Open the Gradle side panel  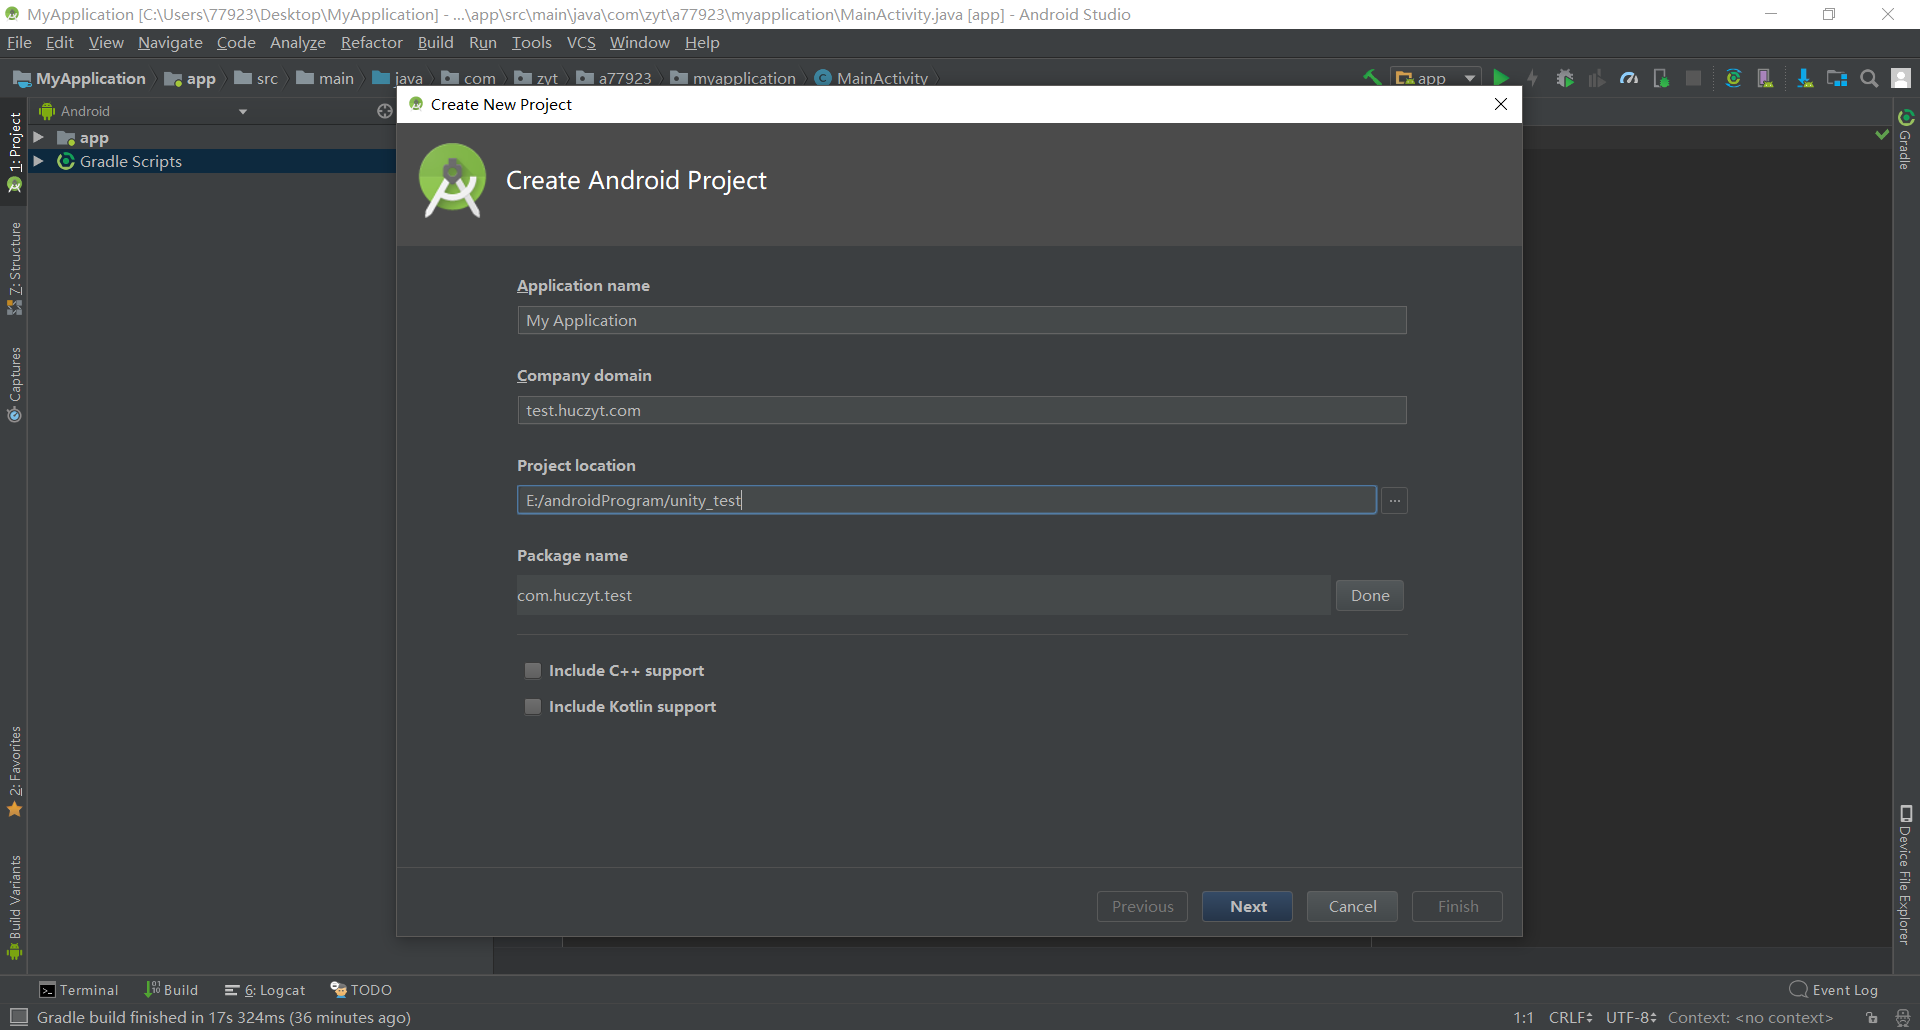(x=1906, y=139)
